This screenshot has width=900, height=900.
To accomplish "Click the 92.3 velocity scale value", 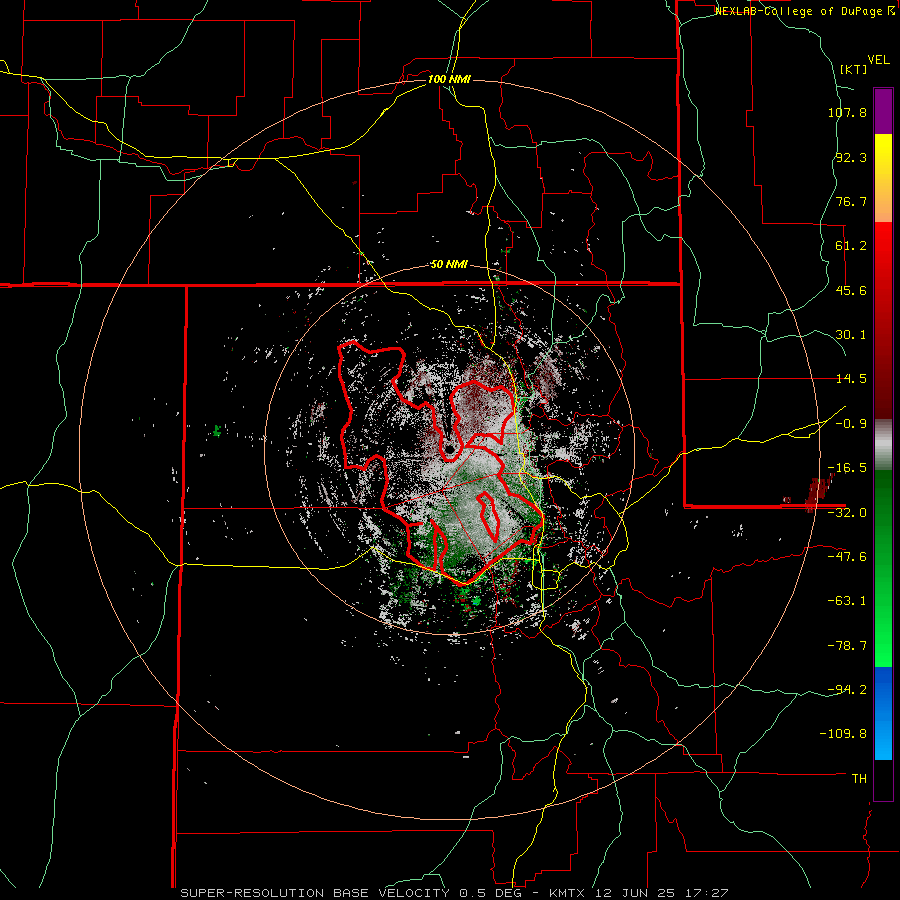I will pos(851,157).
